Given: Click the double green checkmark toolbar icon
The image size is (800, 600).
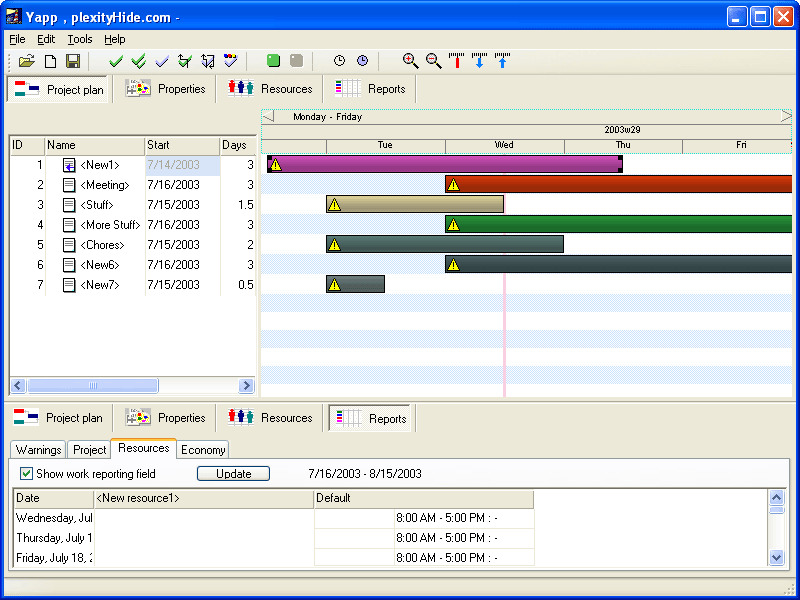Looking at the screenshot, I should pyautogui.click(x=139, y=61).
